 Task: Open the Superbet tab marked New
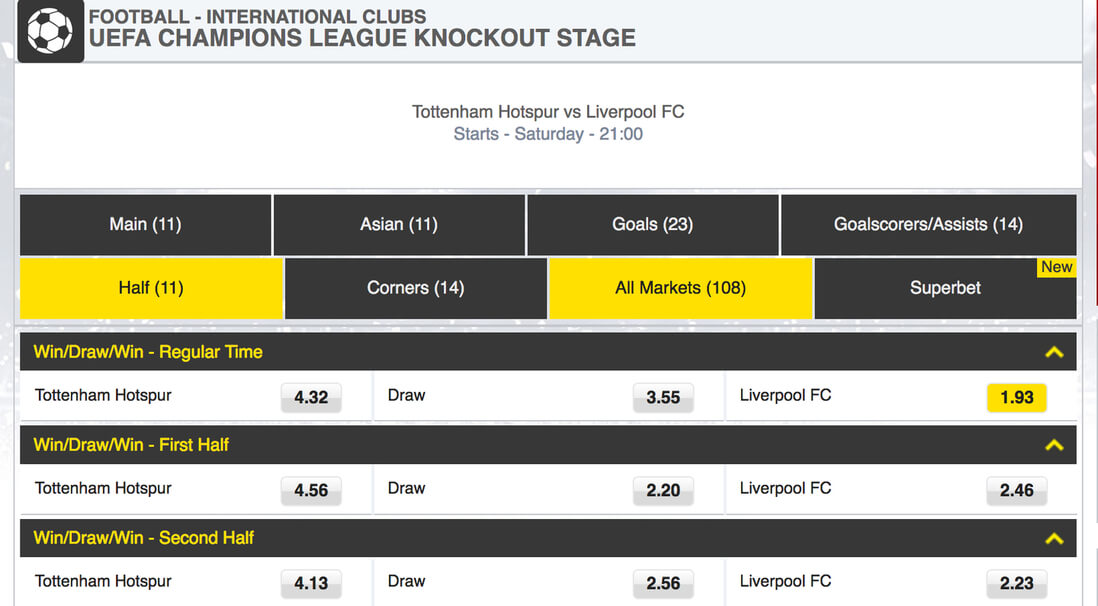pos(945,288)
